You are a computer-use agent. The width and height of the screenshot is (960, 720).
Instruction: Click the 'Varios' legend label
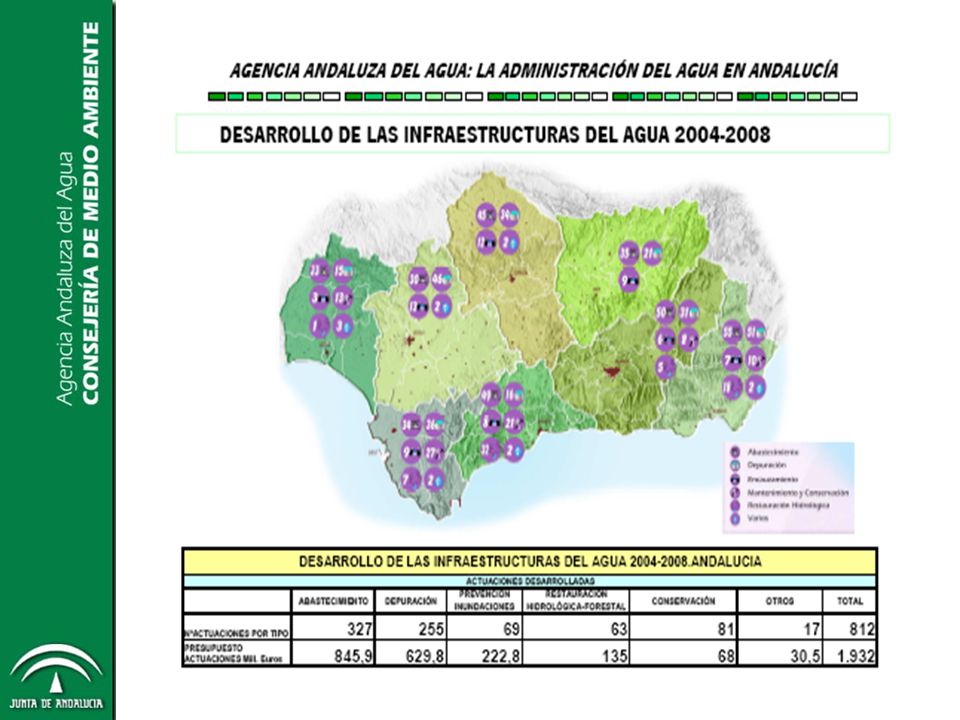click(758, 519)
